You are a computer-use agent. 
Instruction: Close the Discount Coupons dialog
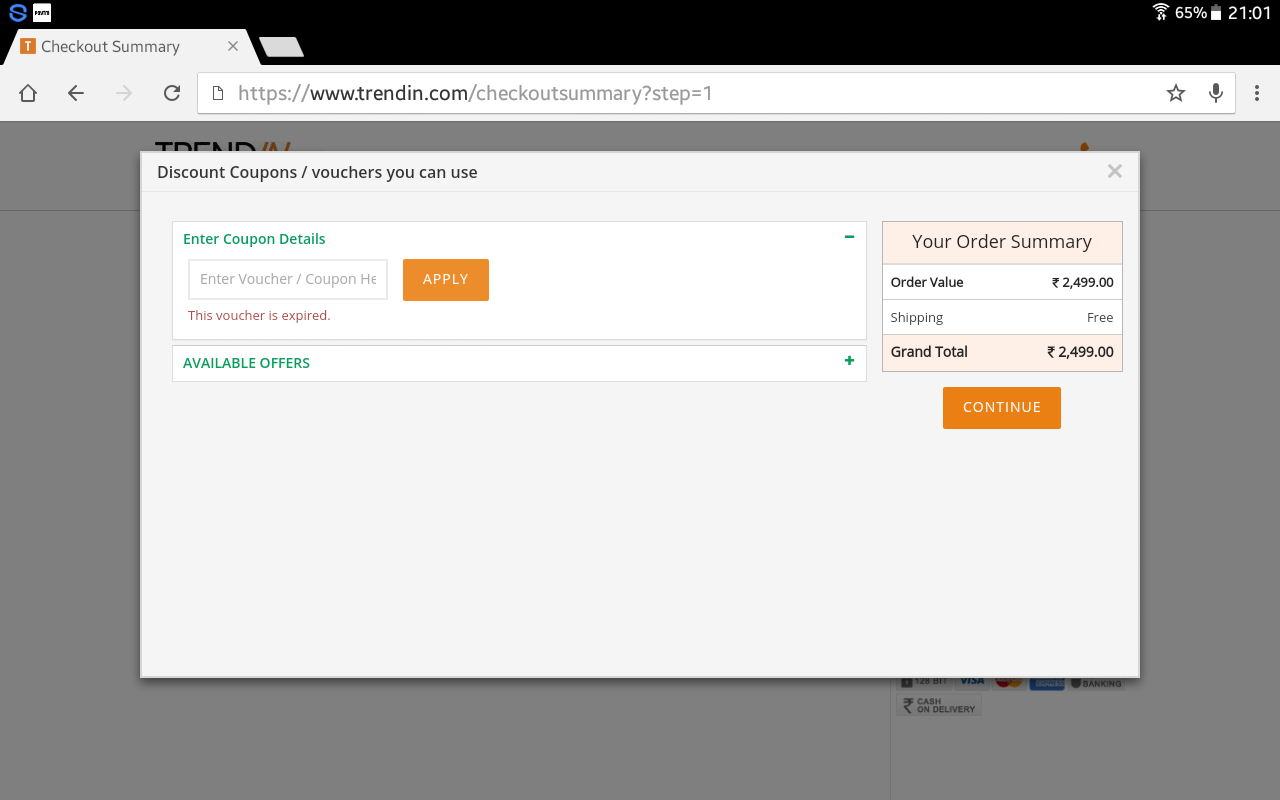(1114, 171)
